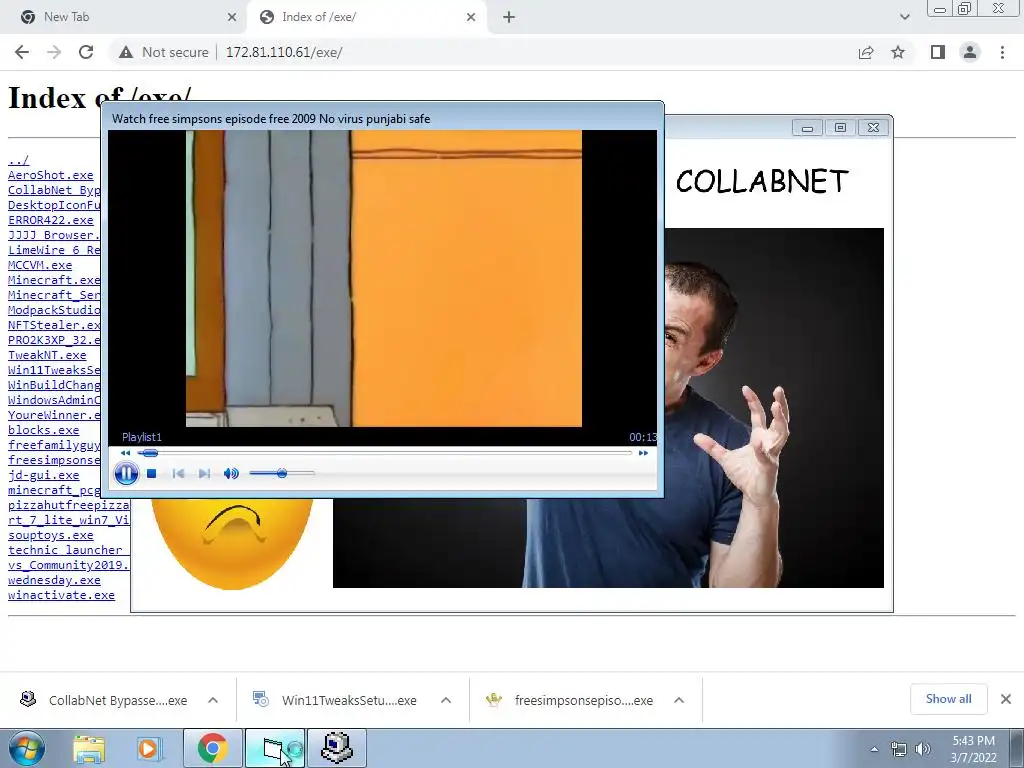Expand CollabNet Bypasse download options arrow
Viewport: 1024px width, 768px height.
point(213,700)
